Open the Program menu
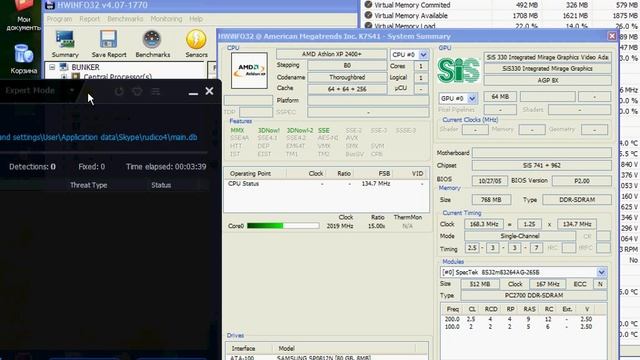Screen dimensions: 640x360 [x=59, y=19]
